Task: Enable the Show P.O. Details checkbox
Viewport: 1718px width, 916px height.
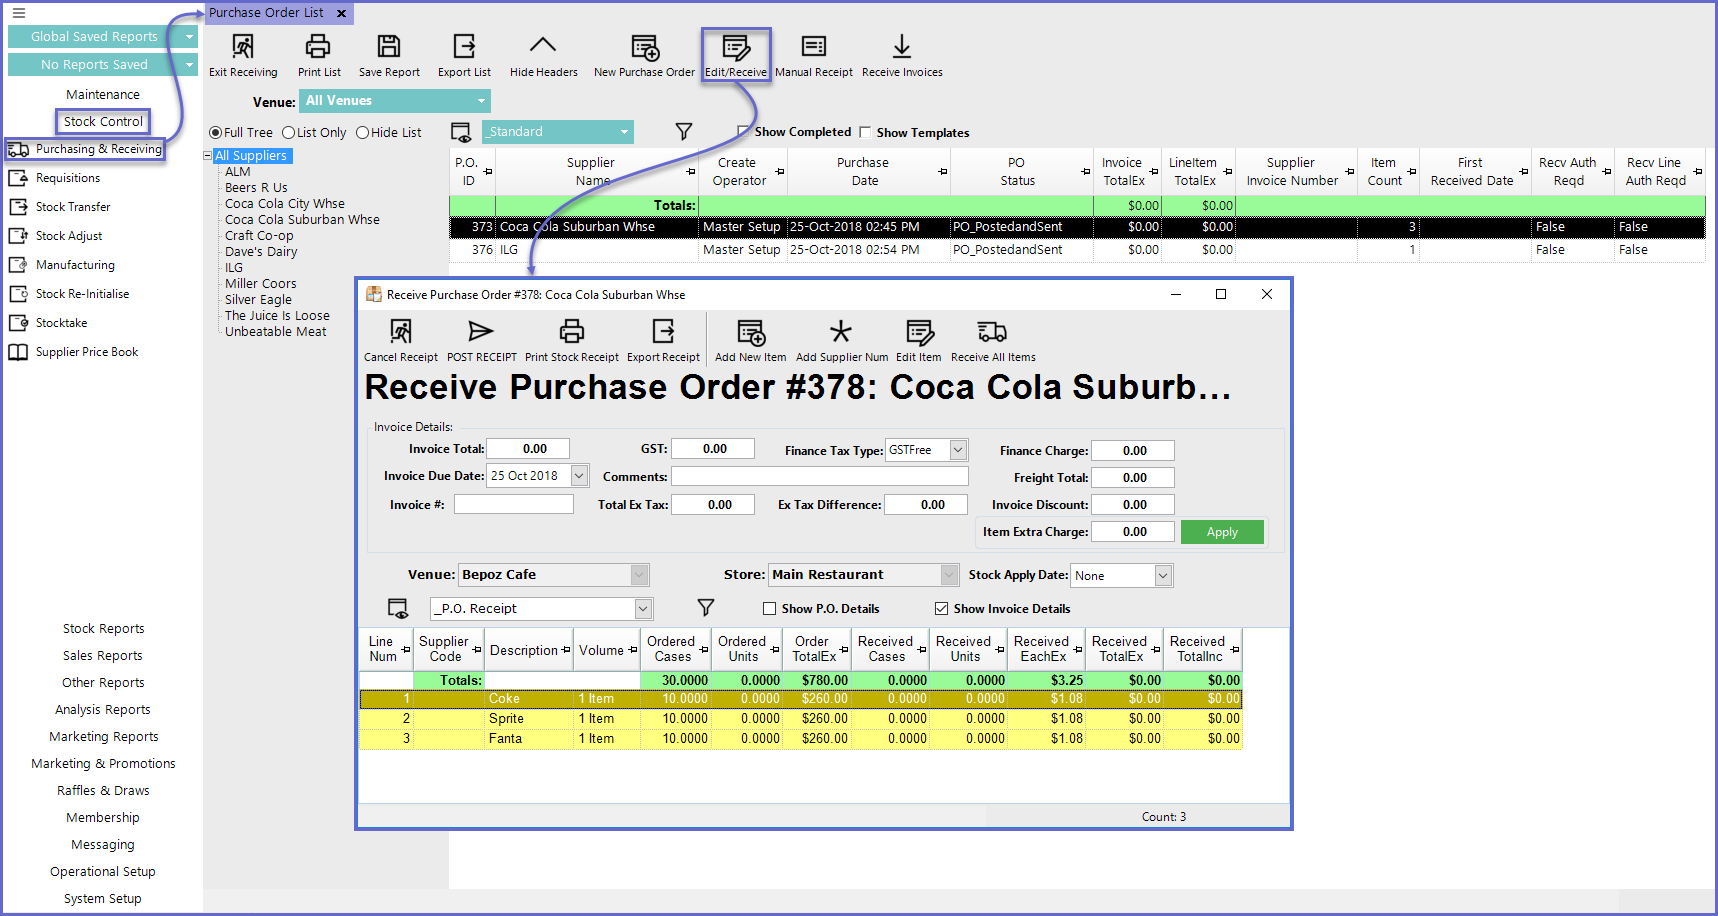Action: 769,608
